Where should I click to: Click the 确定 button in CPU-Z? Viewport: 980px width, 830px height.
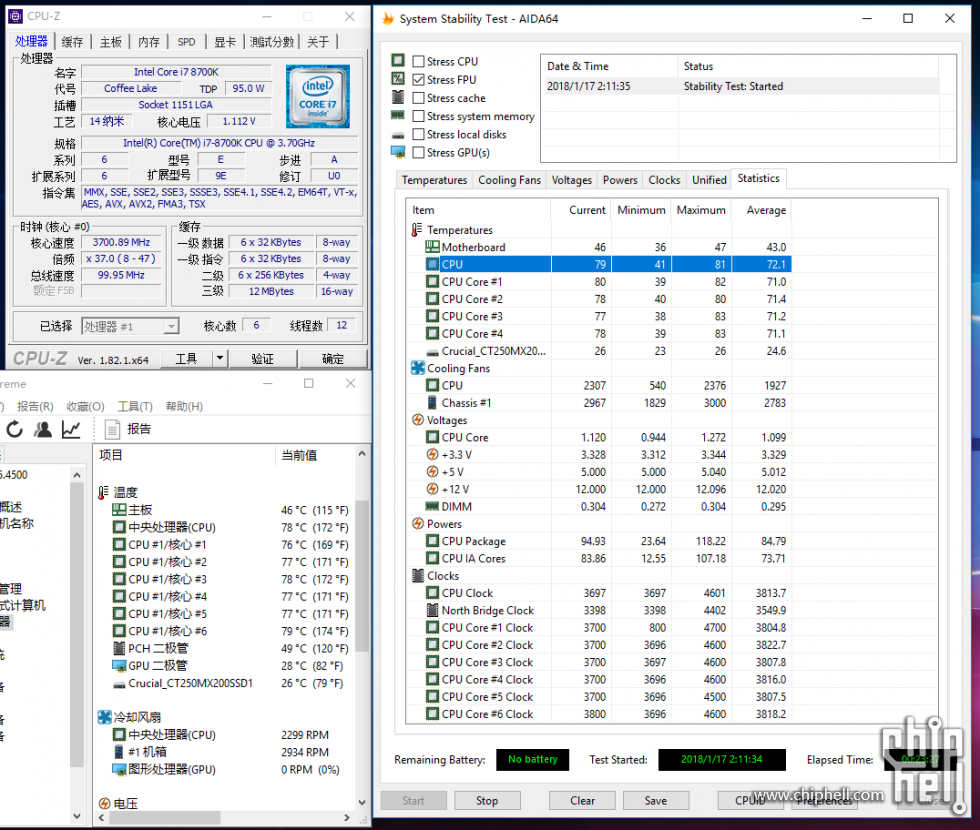pyautogui.click(x=332, y=359)
